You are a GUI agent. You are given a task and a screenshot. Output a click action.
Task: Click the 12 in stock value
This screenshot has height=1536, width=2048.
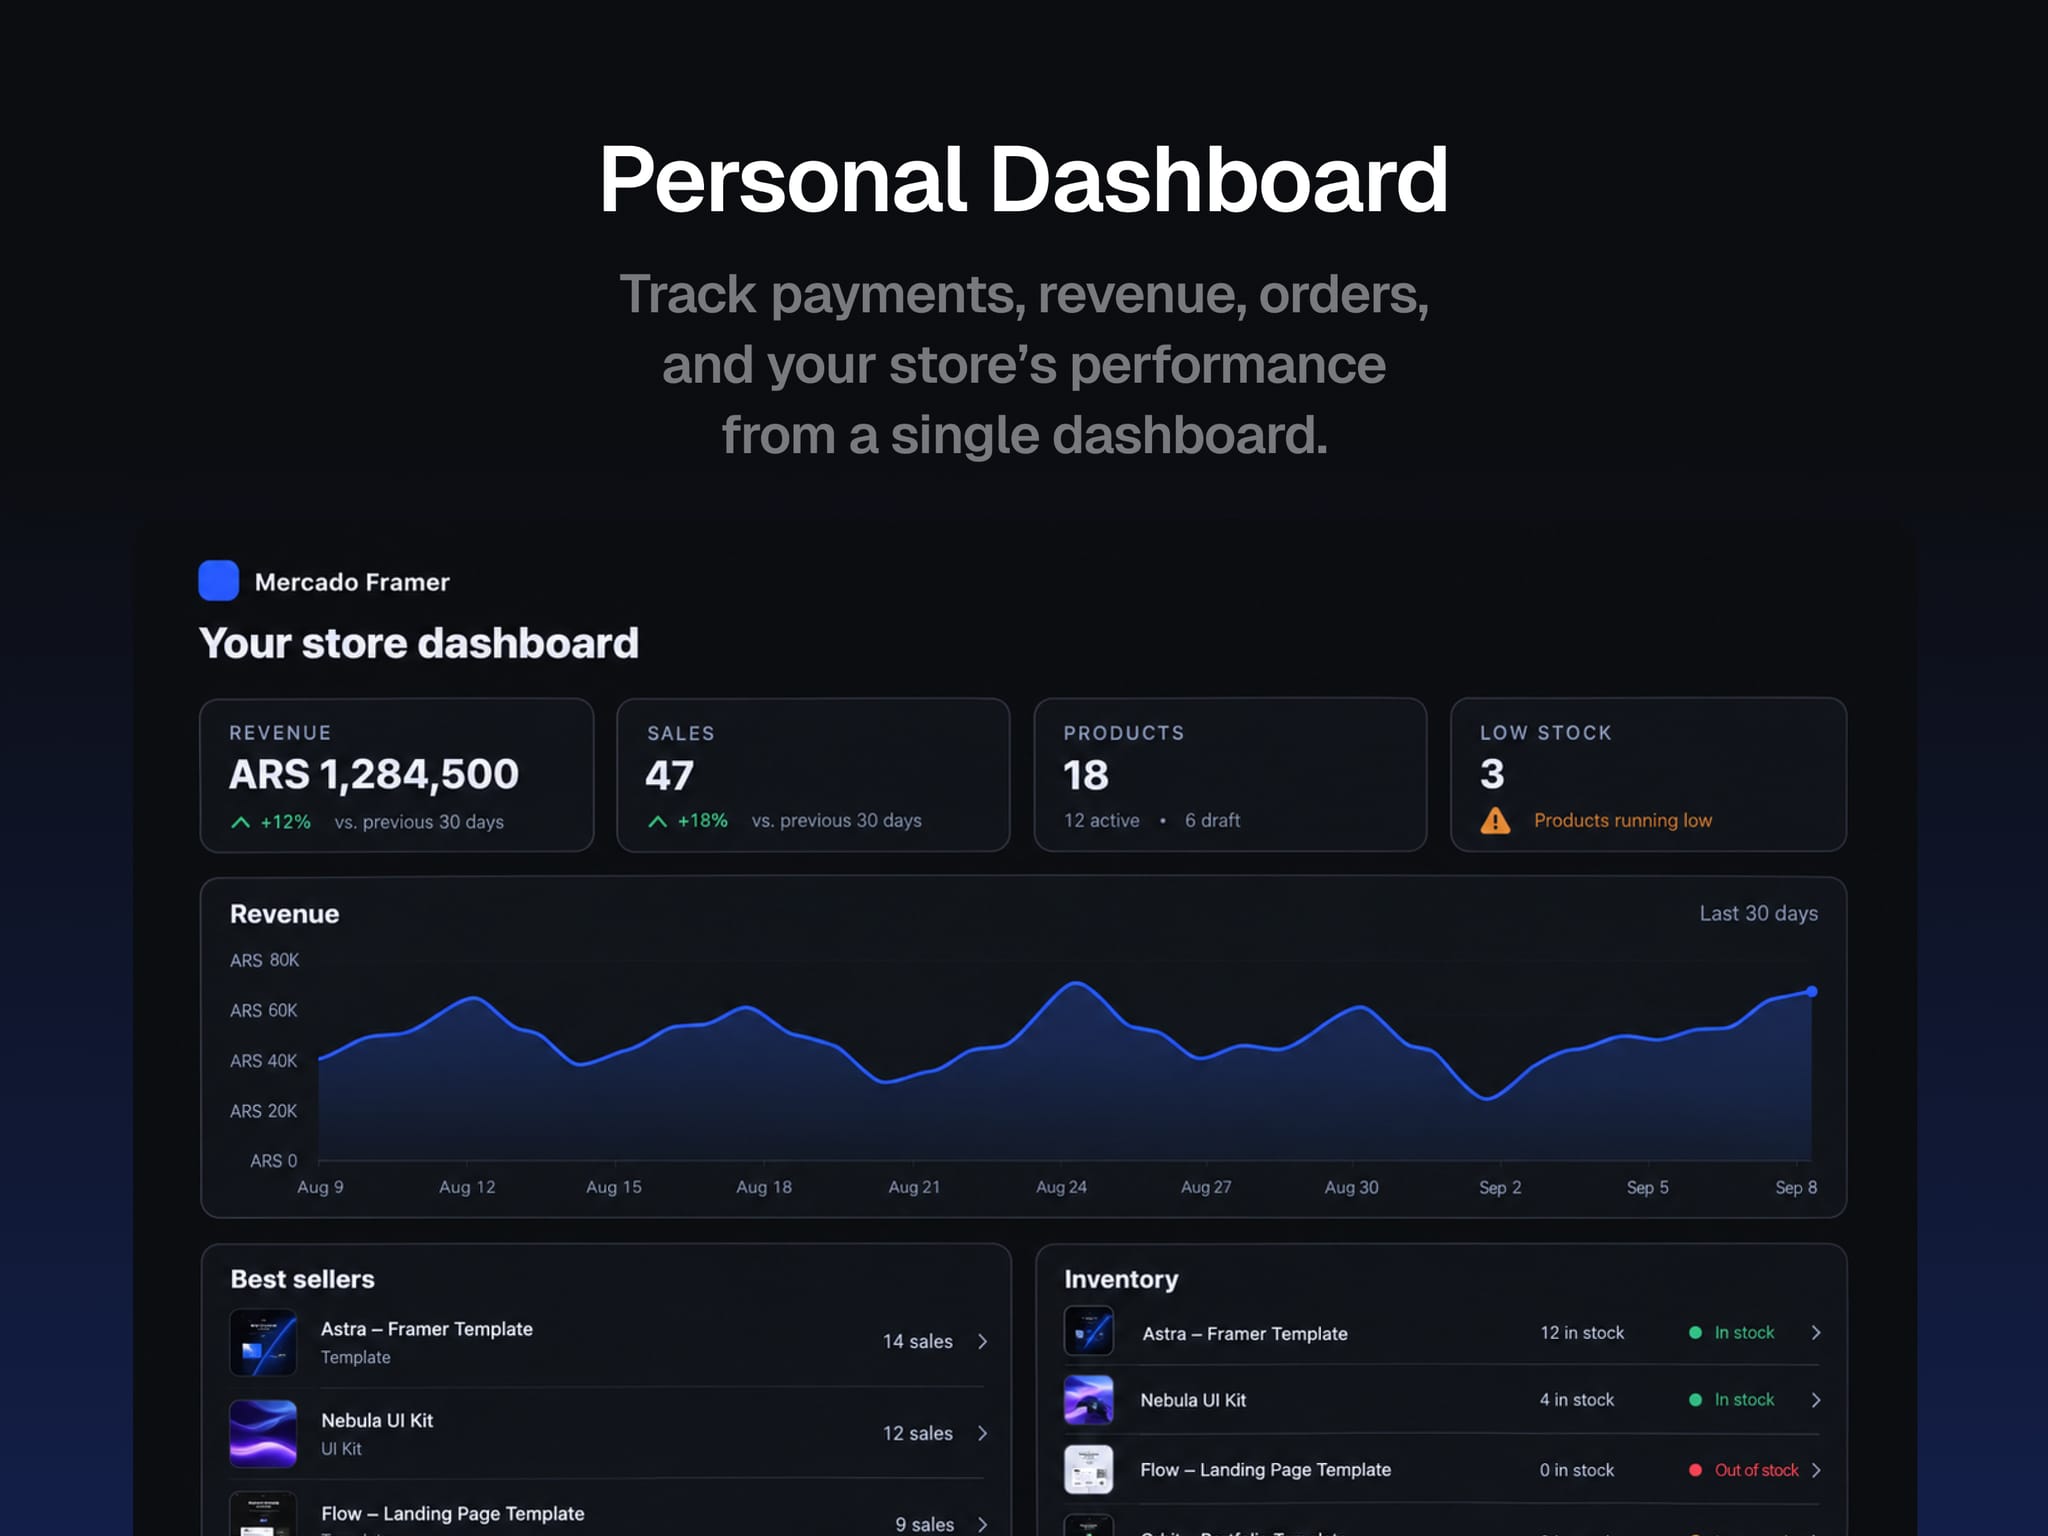pos(1582,1332)
